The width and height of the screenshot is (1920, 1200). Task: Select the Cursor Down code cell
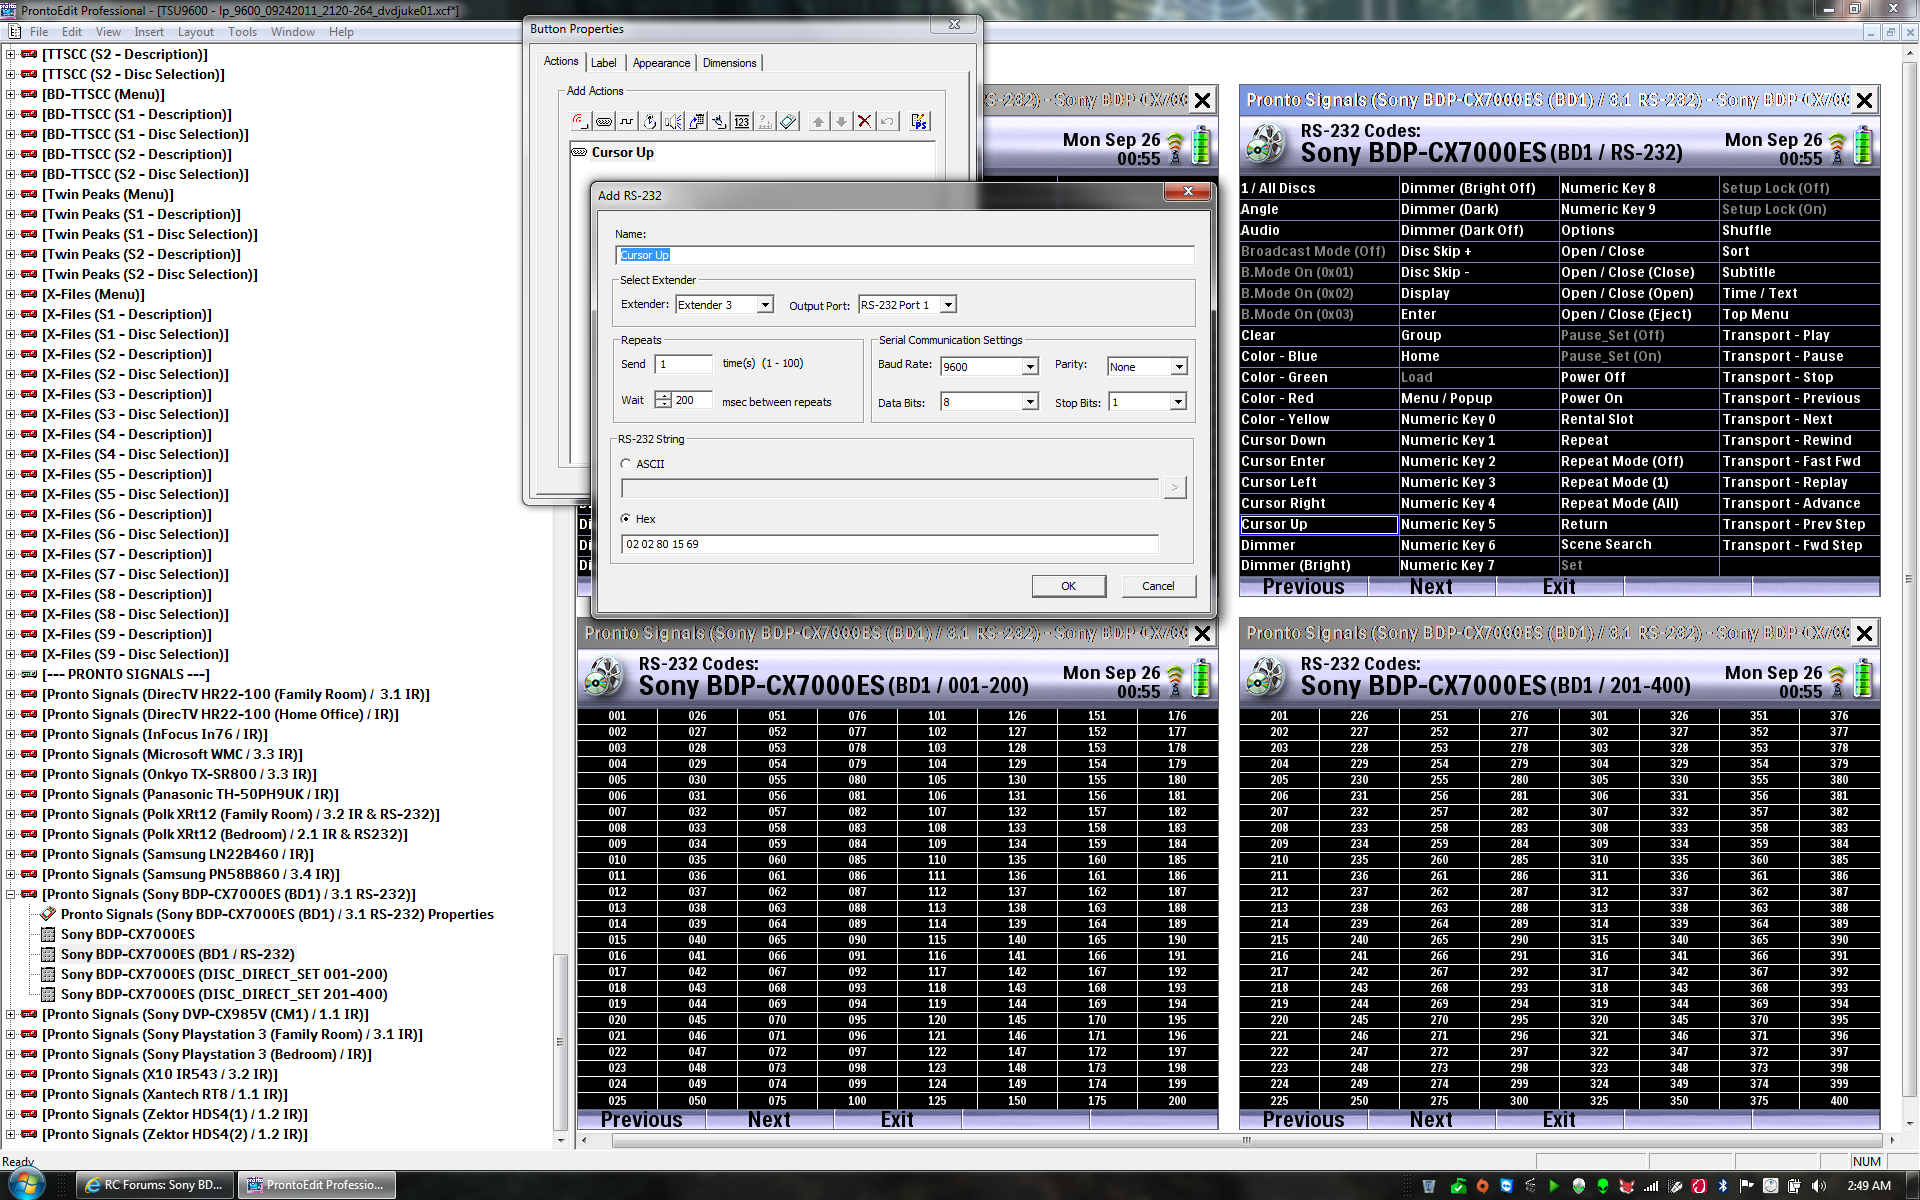tap(1318, 440)
